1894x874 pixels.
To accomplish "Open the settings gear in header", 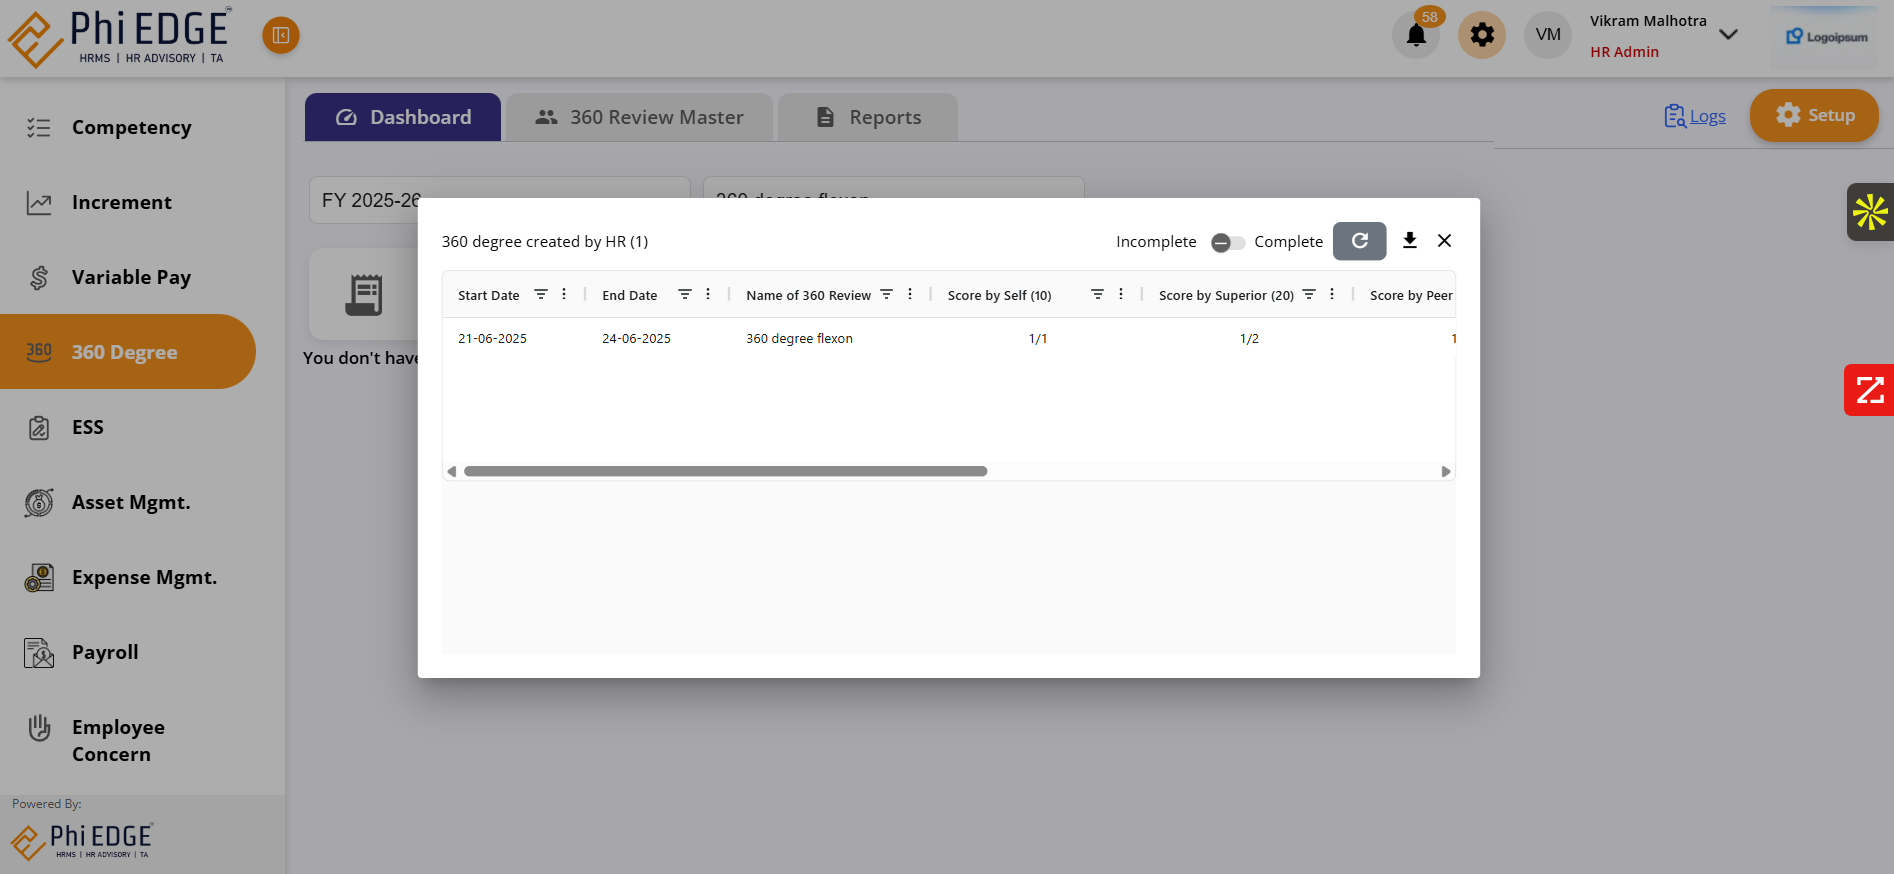I will pyautogui.click(x=1481, y=36).
